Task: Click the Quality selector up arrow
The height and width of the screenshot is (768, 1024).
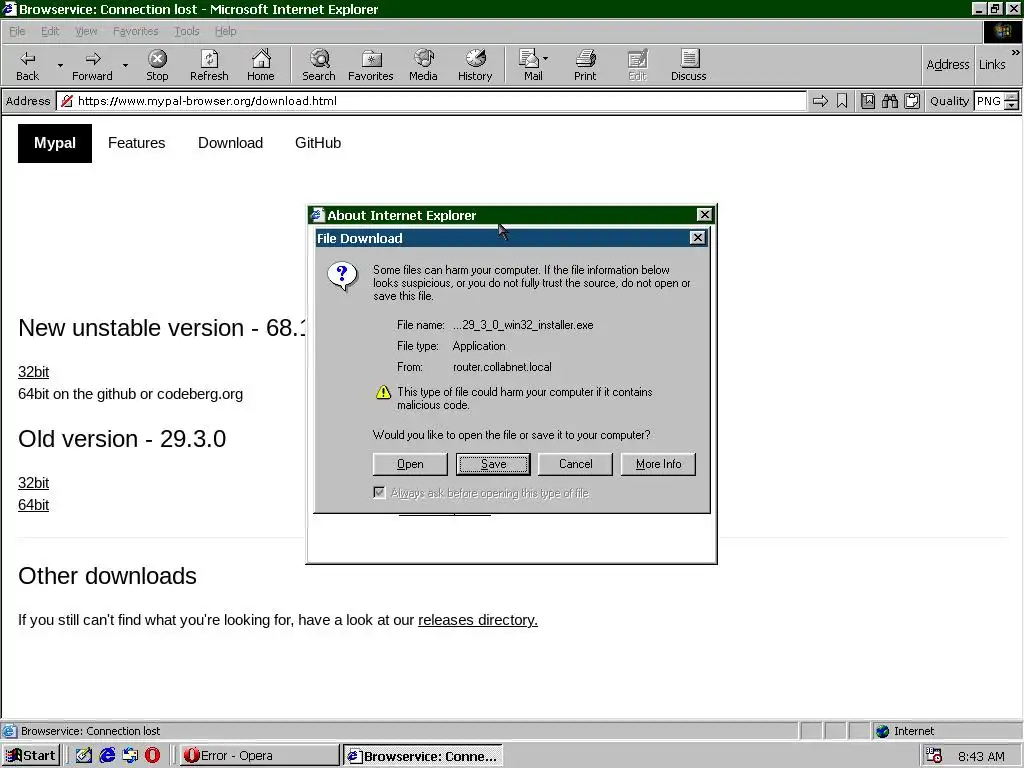Action: (1012, 97)
